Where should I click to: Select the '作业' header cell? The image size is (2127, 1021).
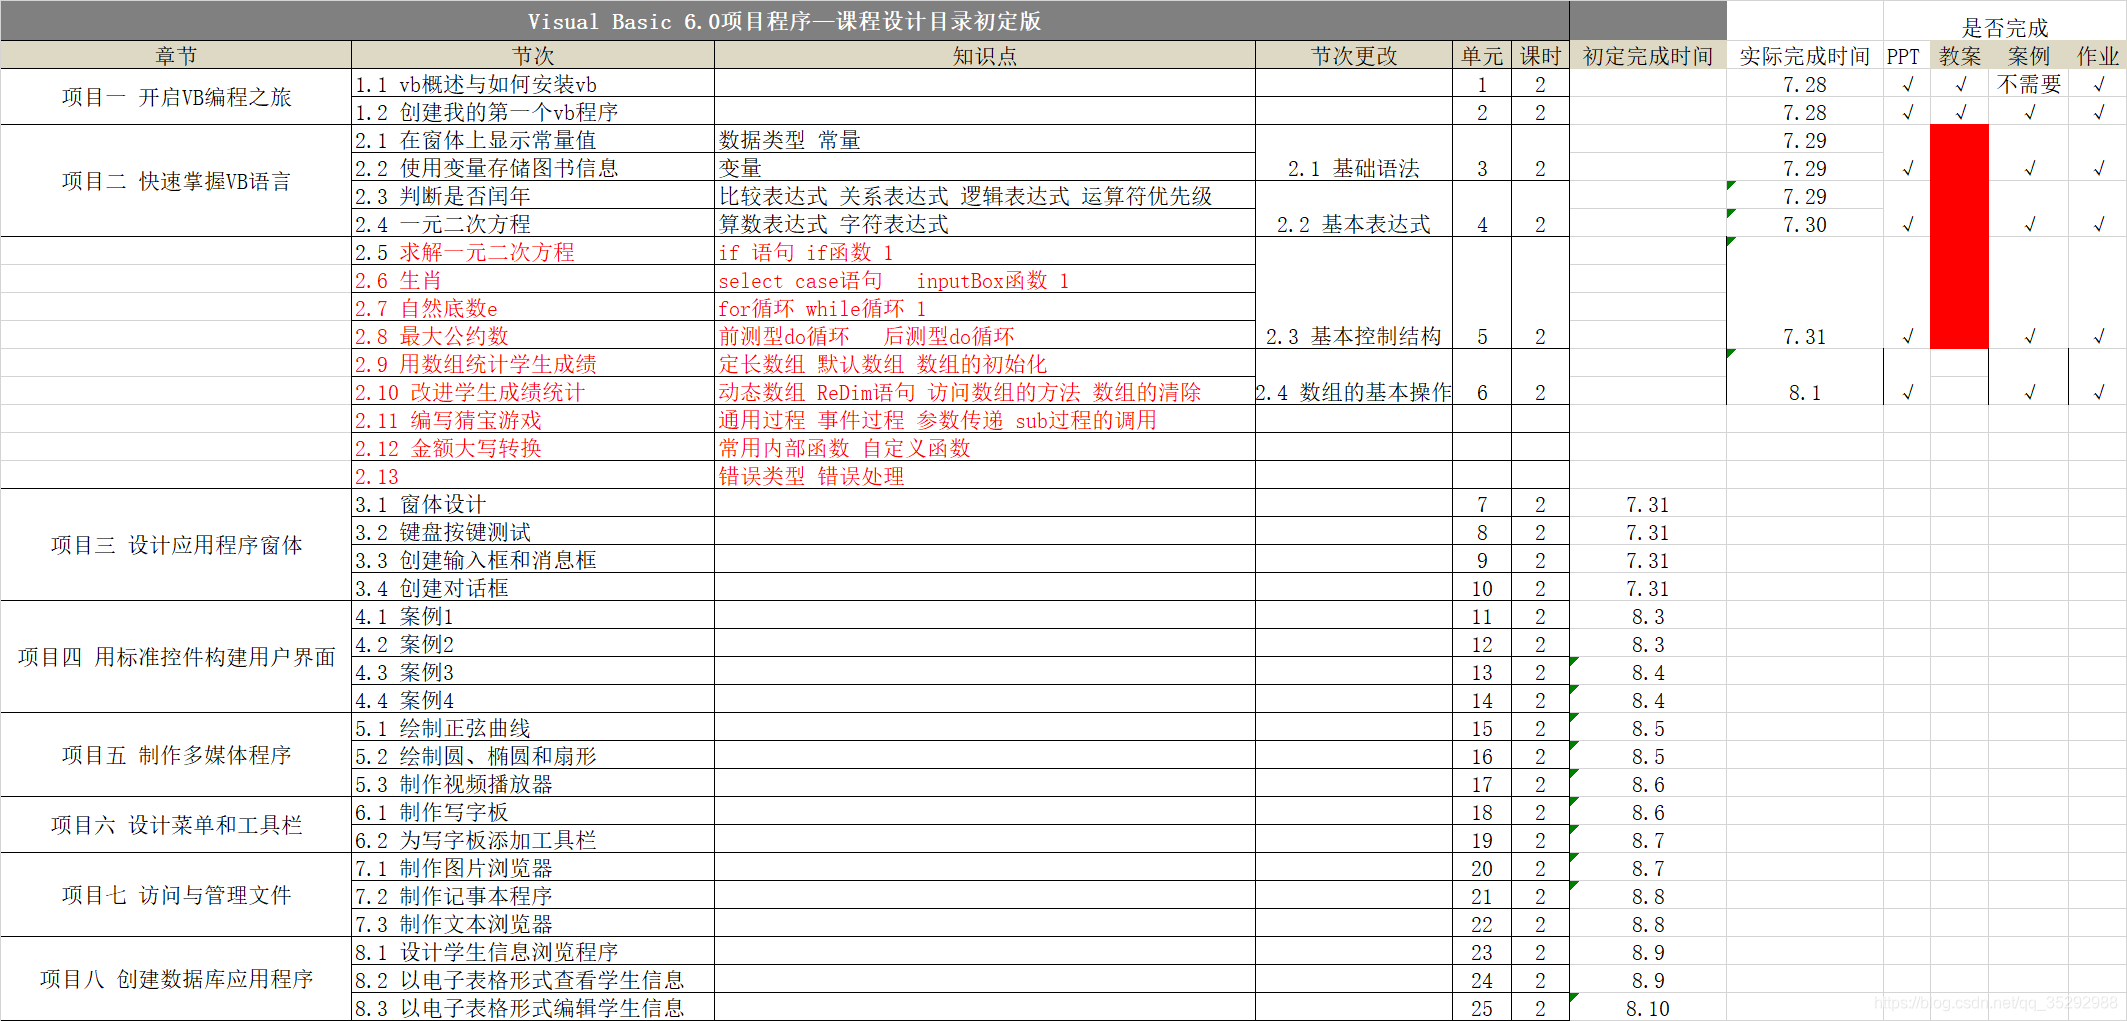[x=2097, y=56]
